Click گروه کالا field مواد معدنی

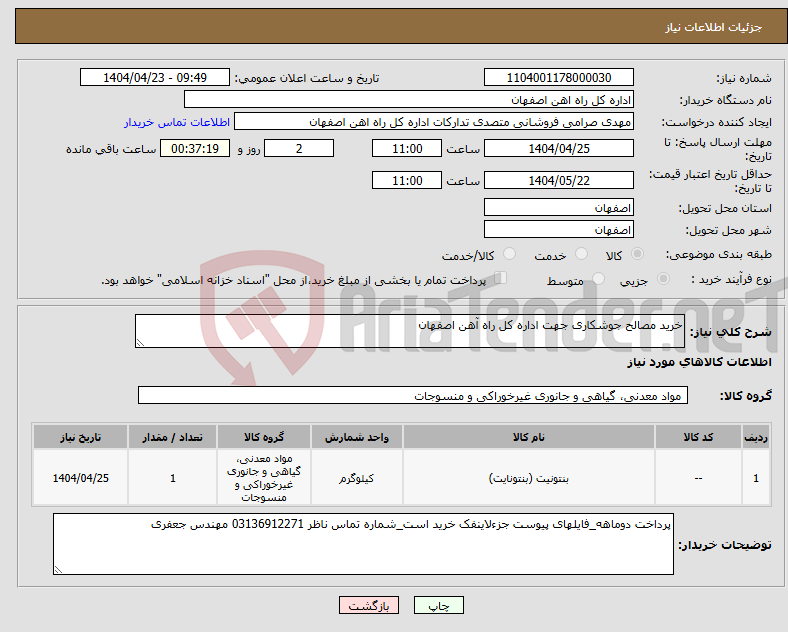pos(413,395)
